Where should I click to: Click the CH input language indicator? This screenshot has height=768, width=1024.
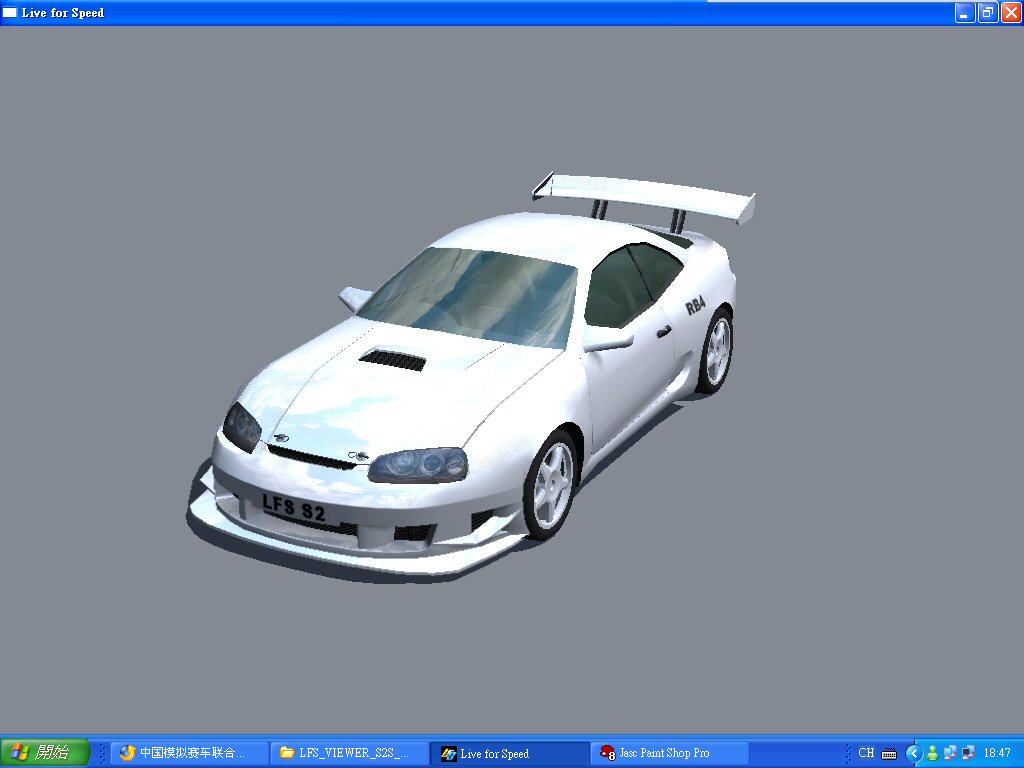click(866, 753)
